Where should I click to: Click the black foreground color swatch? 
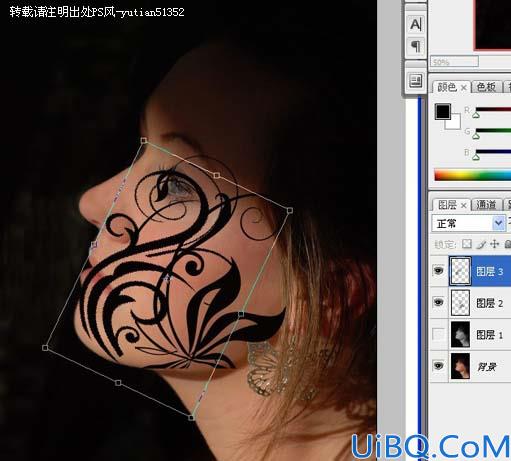(x=442, y=111)
